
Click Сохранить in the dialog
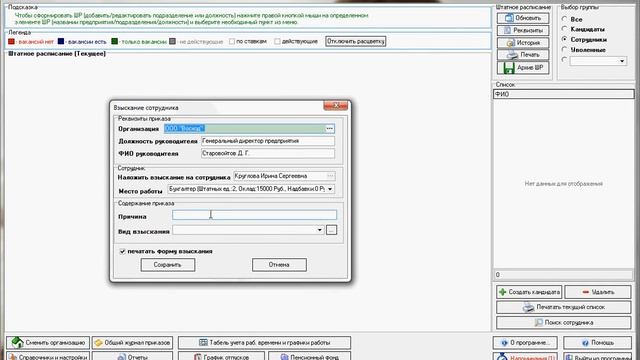pyautogui.click(x=168, y=264)
